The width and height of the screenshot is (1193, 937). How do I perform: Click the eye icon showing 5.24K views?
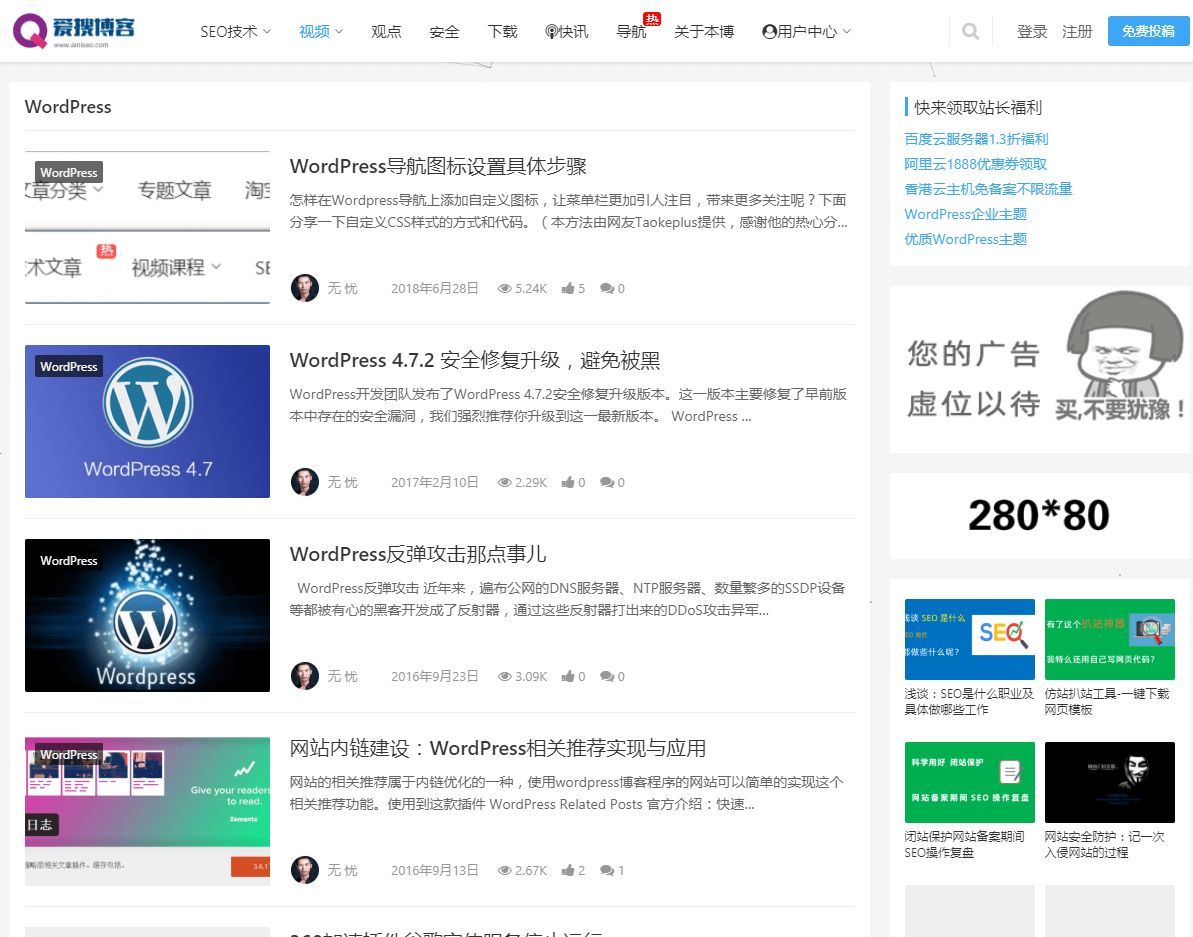505,288
